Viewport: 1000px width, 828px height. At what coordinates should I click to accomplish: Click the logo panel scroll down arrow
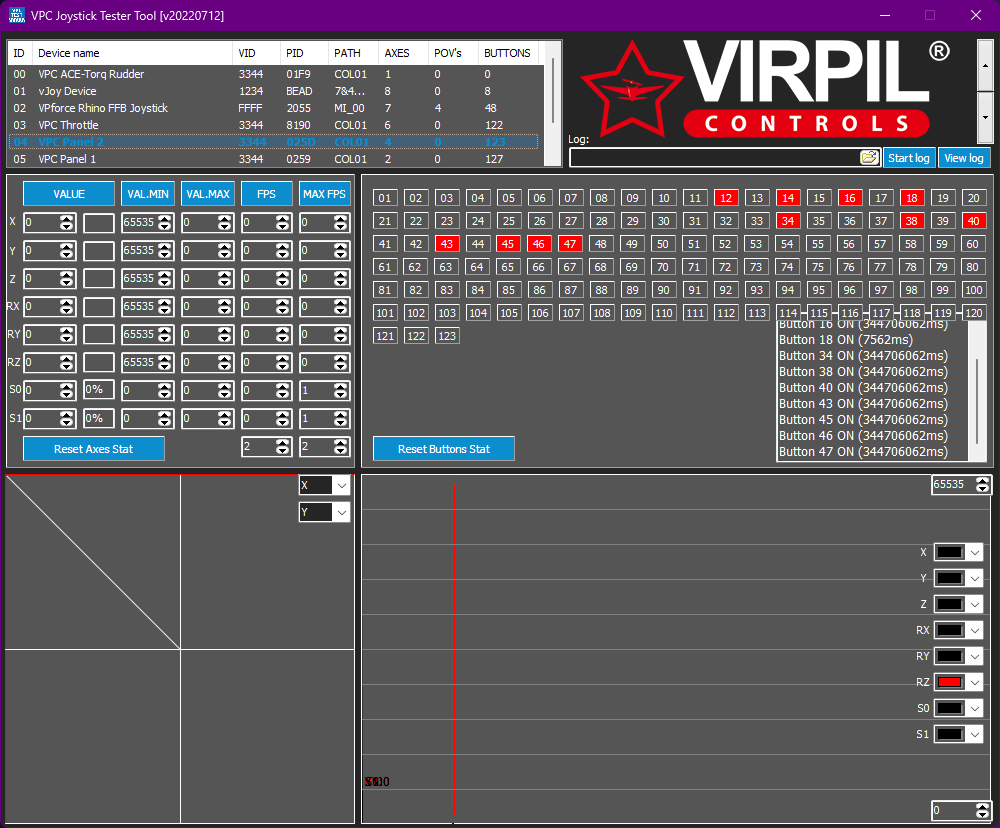985,117
